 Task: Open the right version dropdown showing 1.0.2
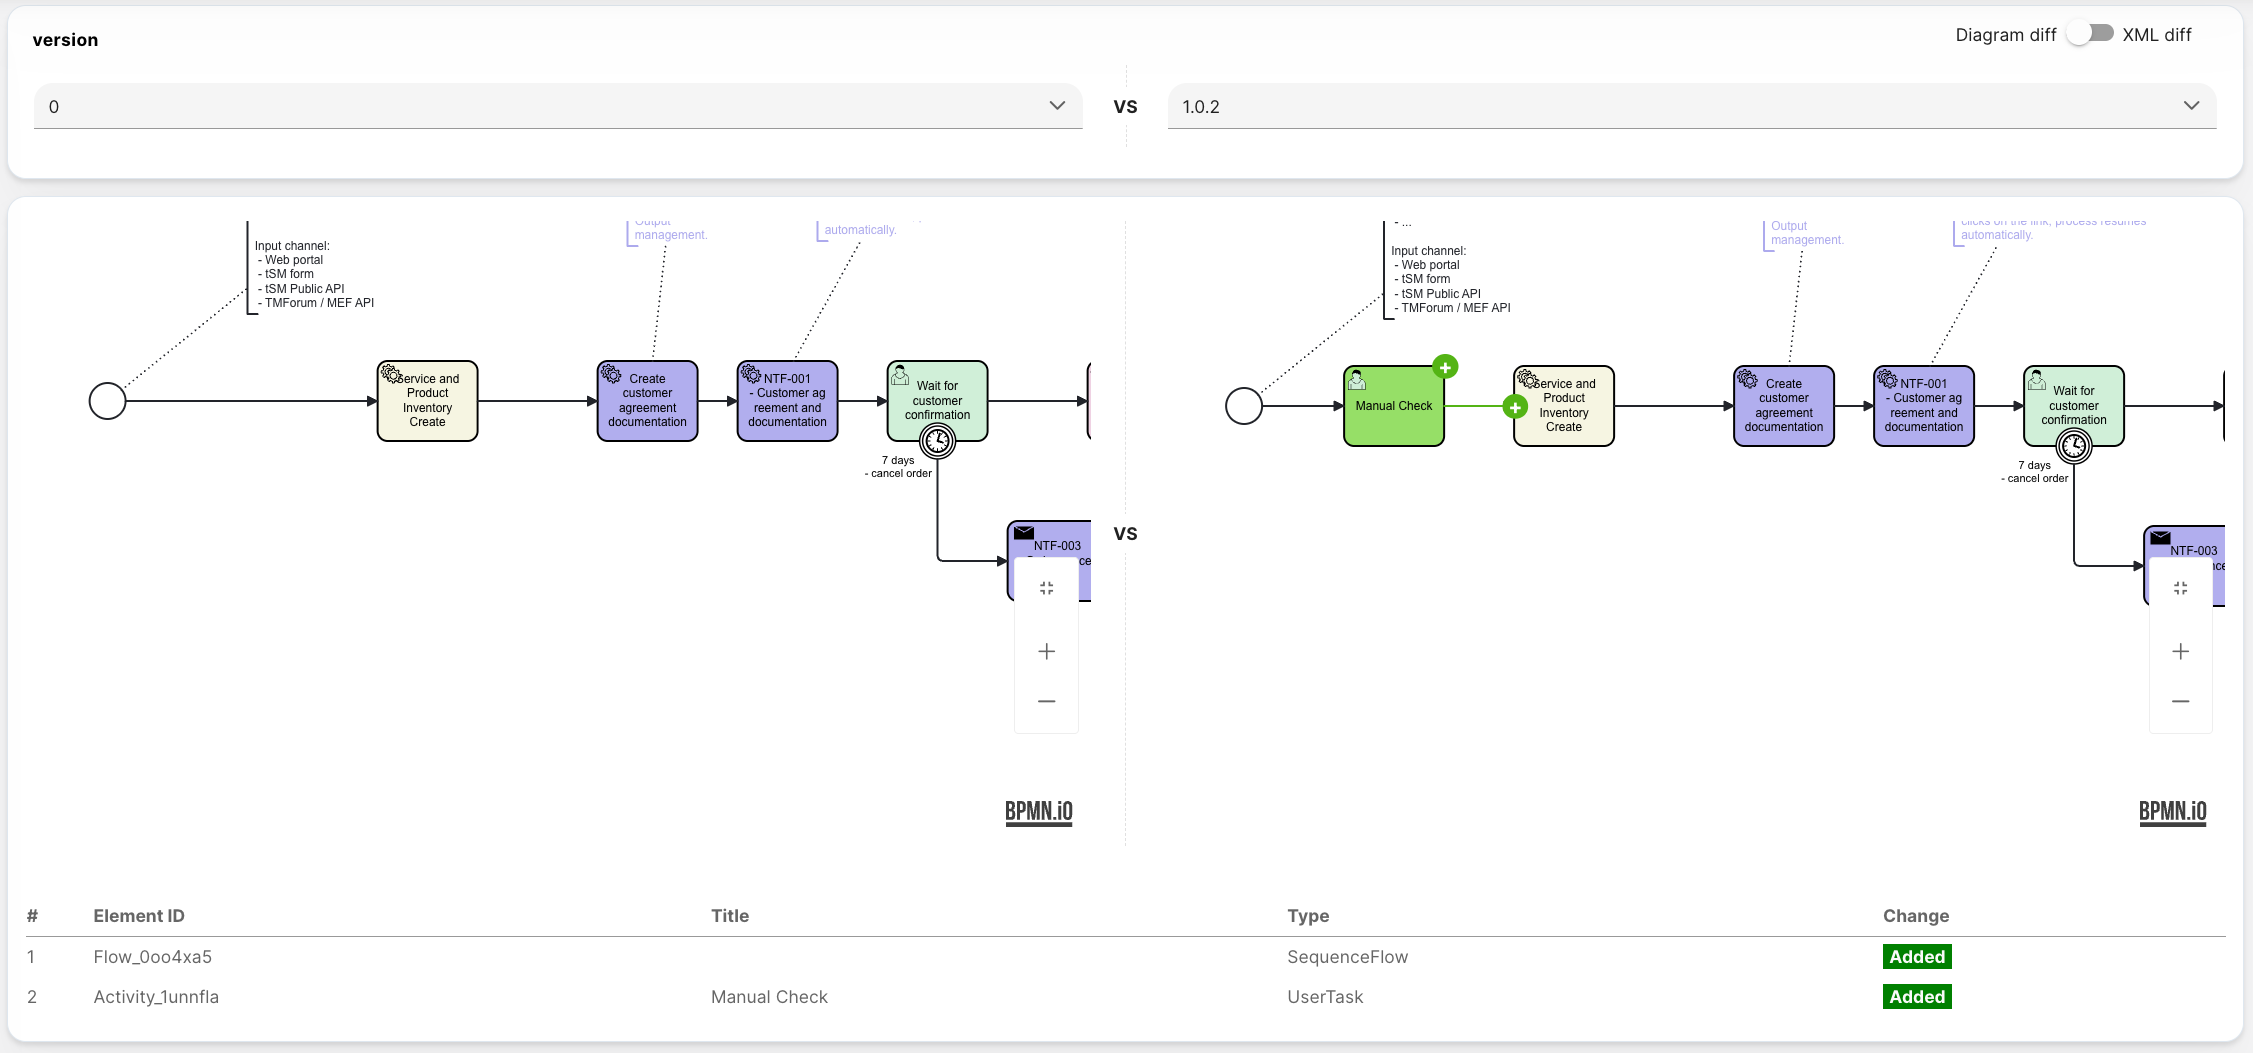pyautogui.click(x=1691, y=107)
